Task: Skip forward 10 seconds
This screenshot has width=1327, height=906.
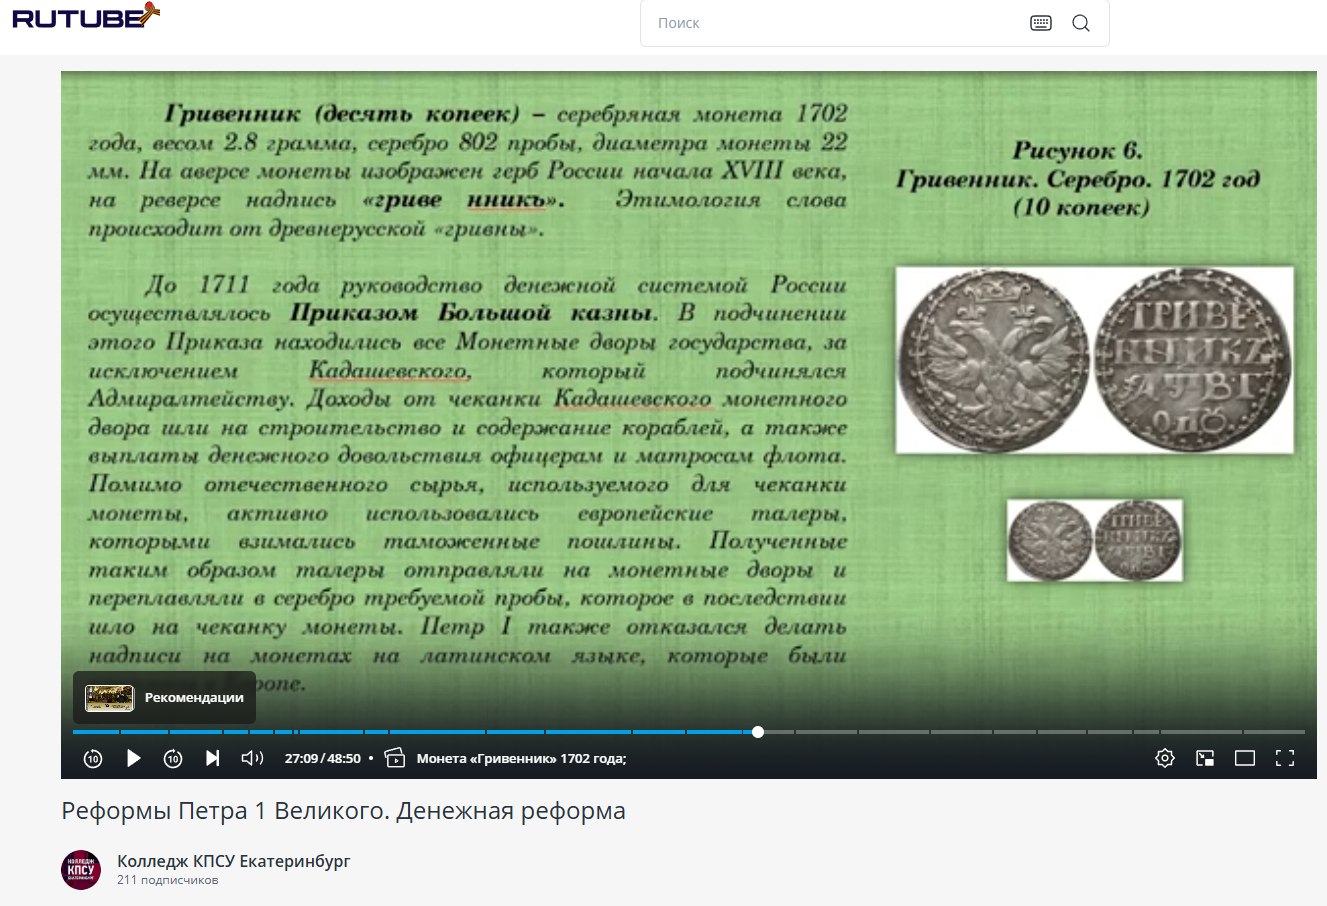Action: coord(173,758)
